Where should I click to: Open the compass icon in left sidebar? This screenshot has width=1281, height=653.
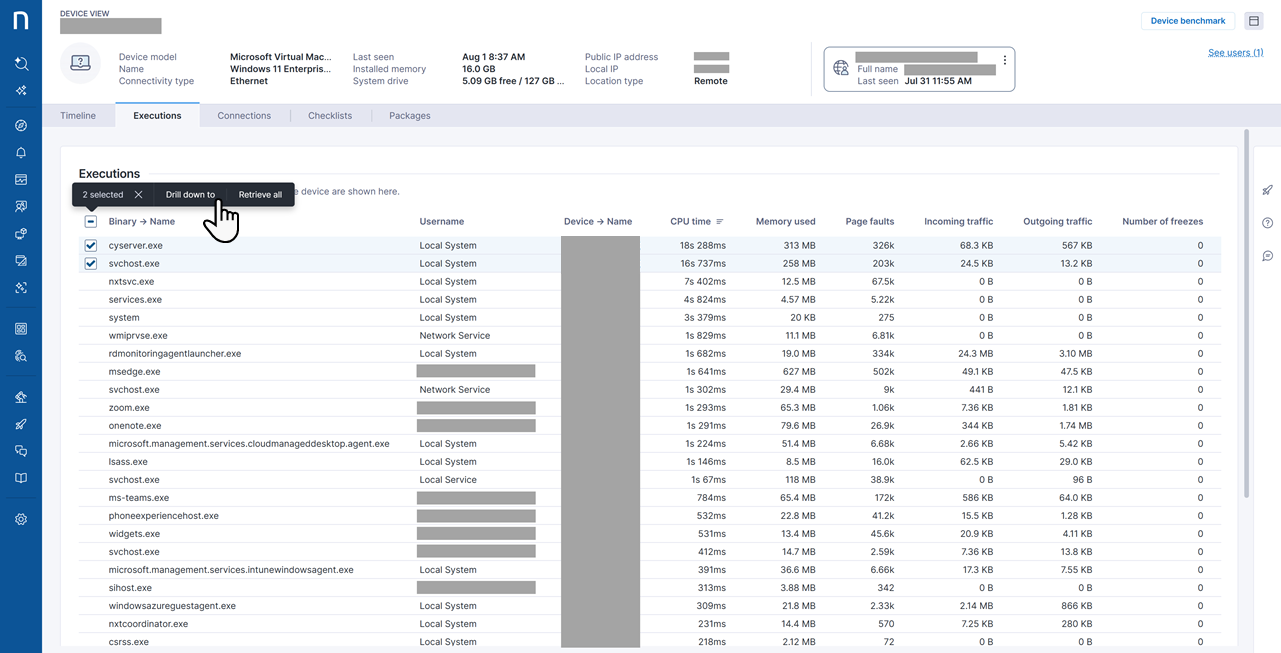[21, 126]
